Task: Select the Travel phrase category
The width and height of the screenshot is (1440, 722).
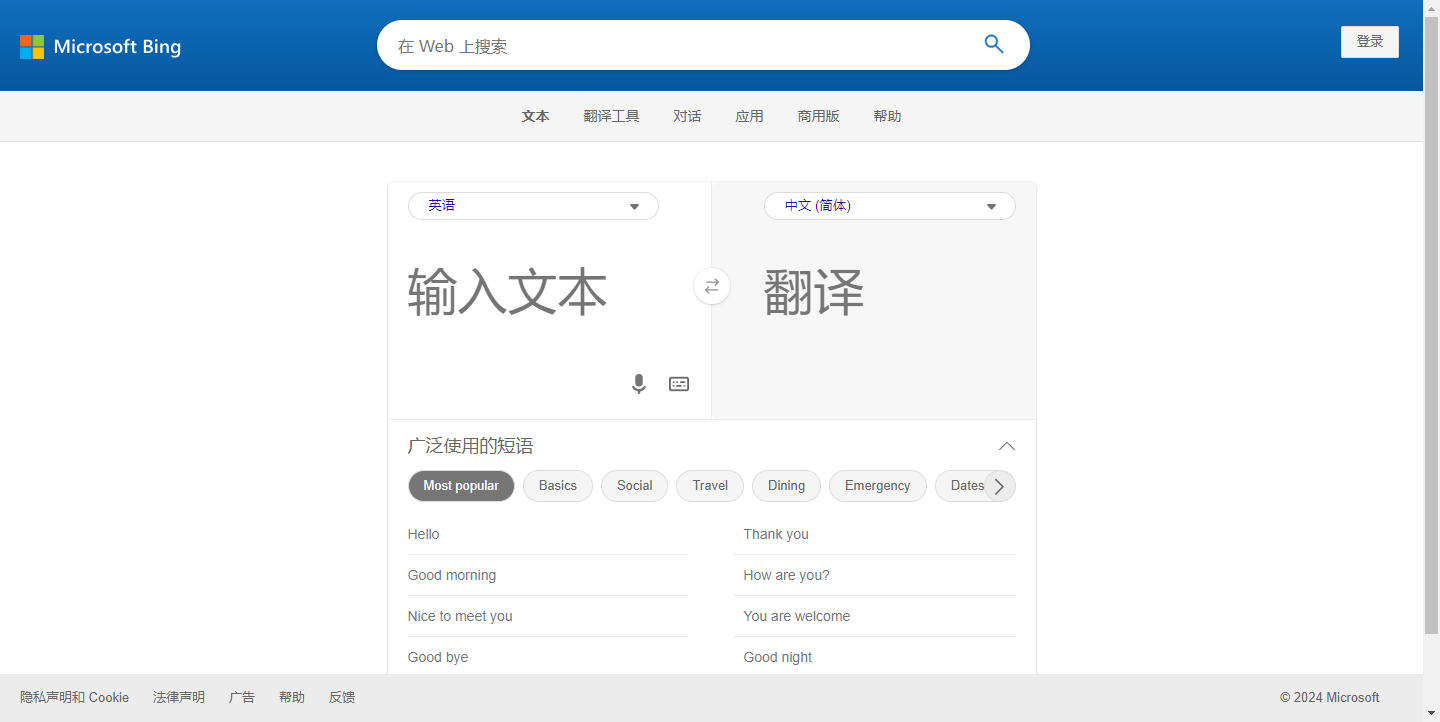Action: tap(710, 486)
